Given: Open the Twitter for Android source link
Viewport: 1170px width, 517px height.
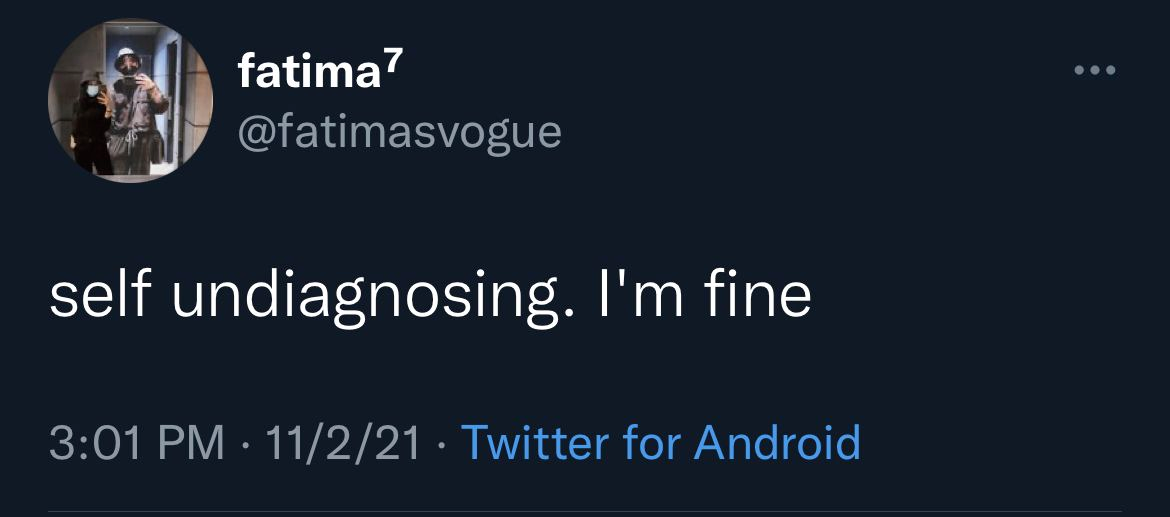Looking at the screenshot, I should tap(660, 441).
